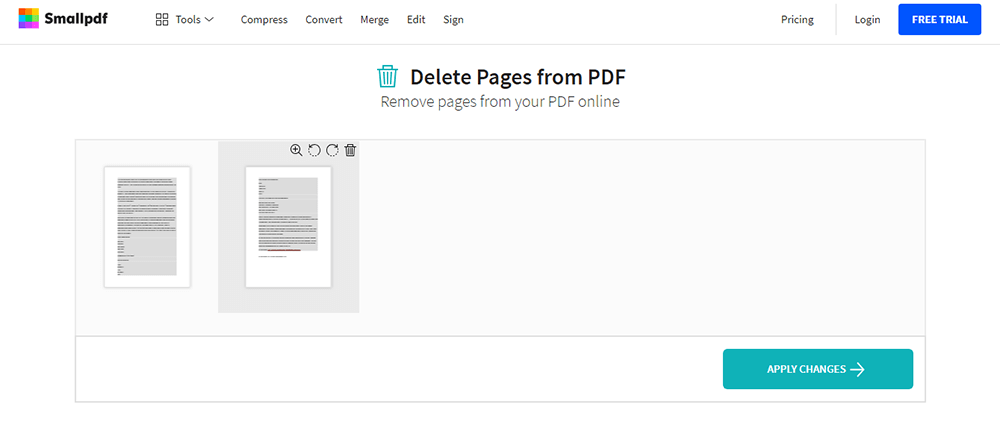This screenshot has width=1000, height=440.
Task: Click the teal trash icon beside the title
Action: tap(387, 77)
